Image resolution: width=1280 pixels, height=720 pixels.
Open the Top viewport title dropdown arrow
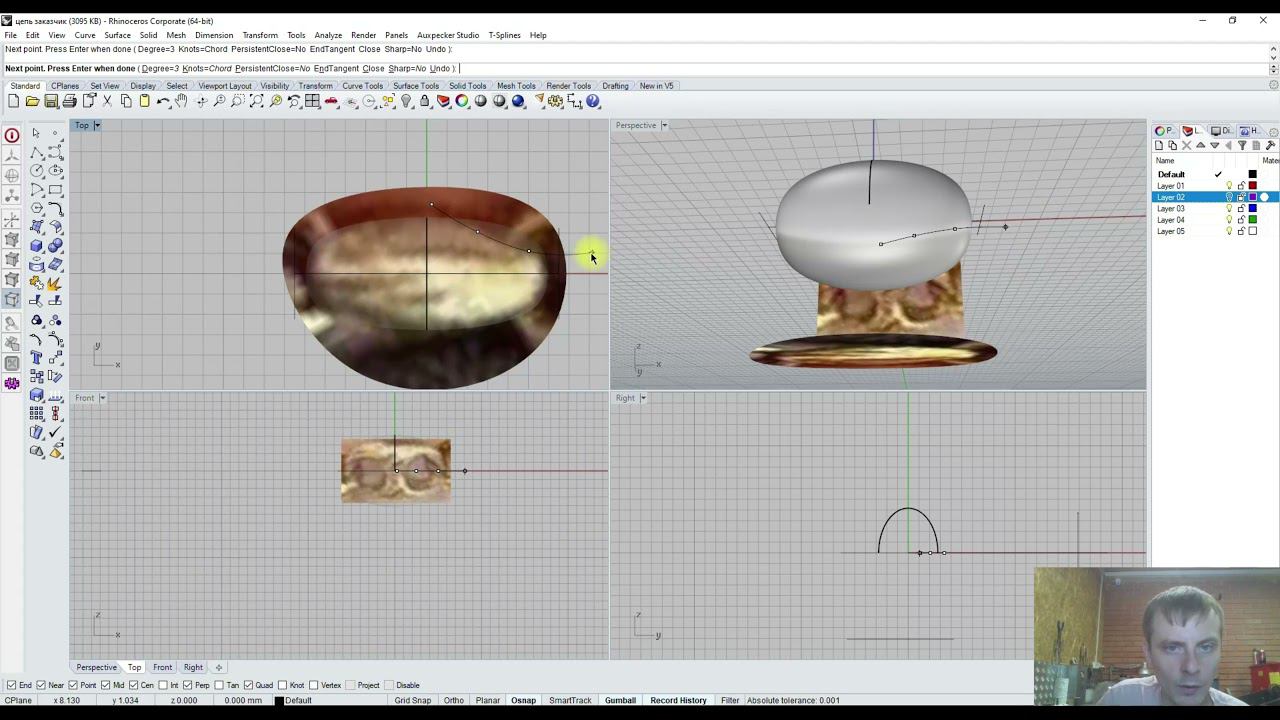(97, 125)
